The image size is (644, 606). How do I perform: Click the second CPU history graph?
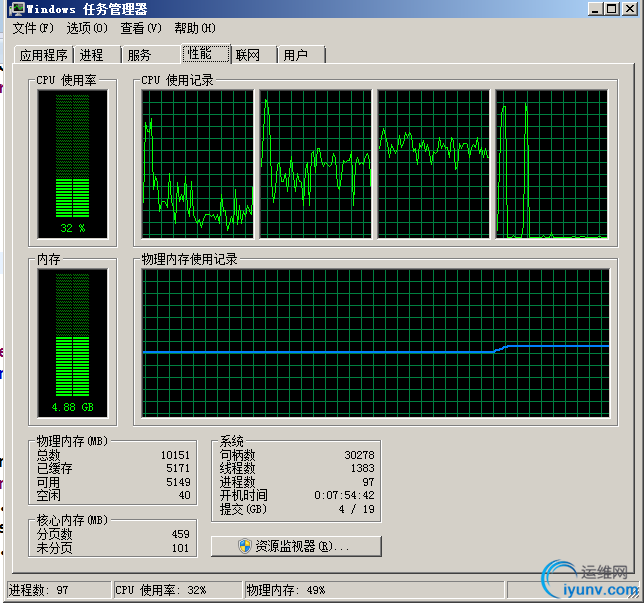(x=315, y=164)
